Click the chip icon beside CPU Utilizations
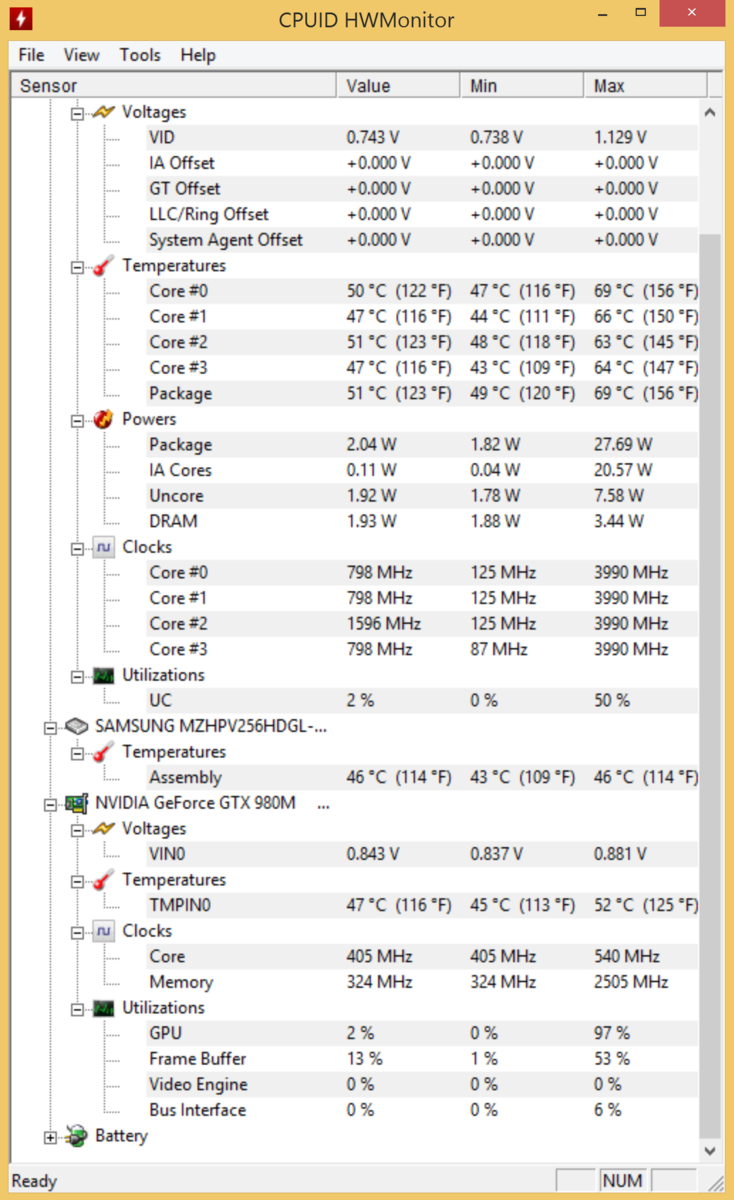This screenshot has width=734, height=1200. 104,675
